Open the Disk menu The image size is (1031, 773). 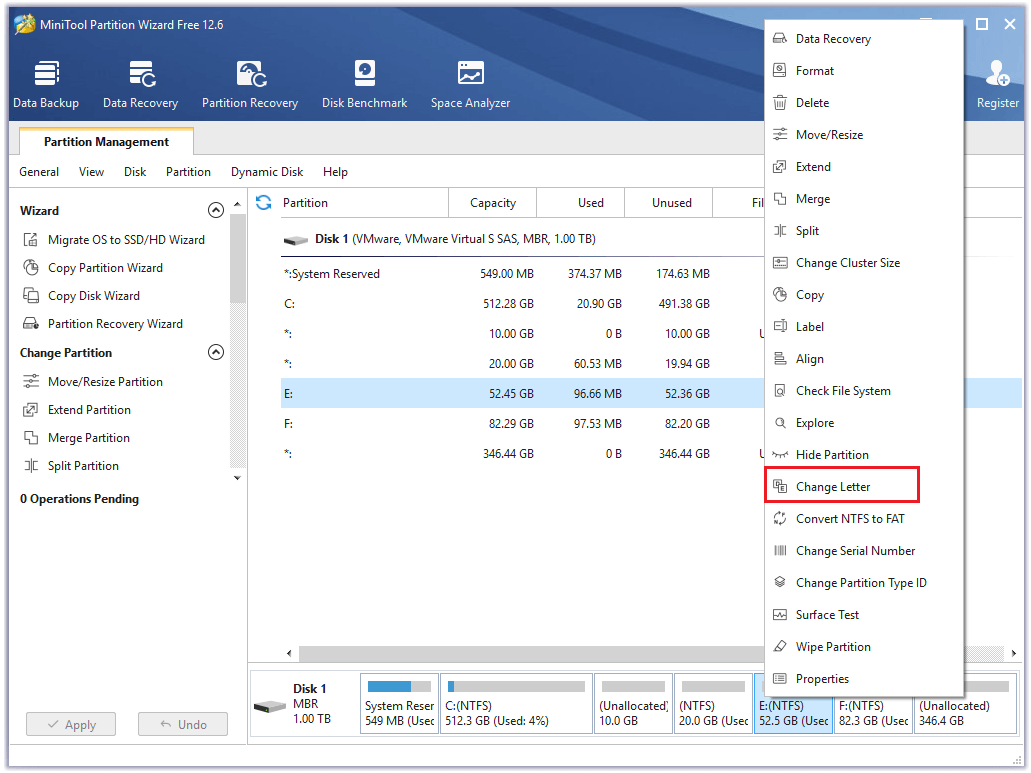(x=135, y=172)
